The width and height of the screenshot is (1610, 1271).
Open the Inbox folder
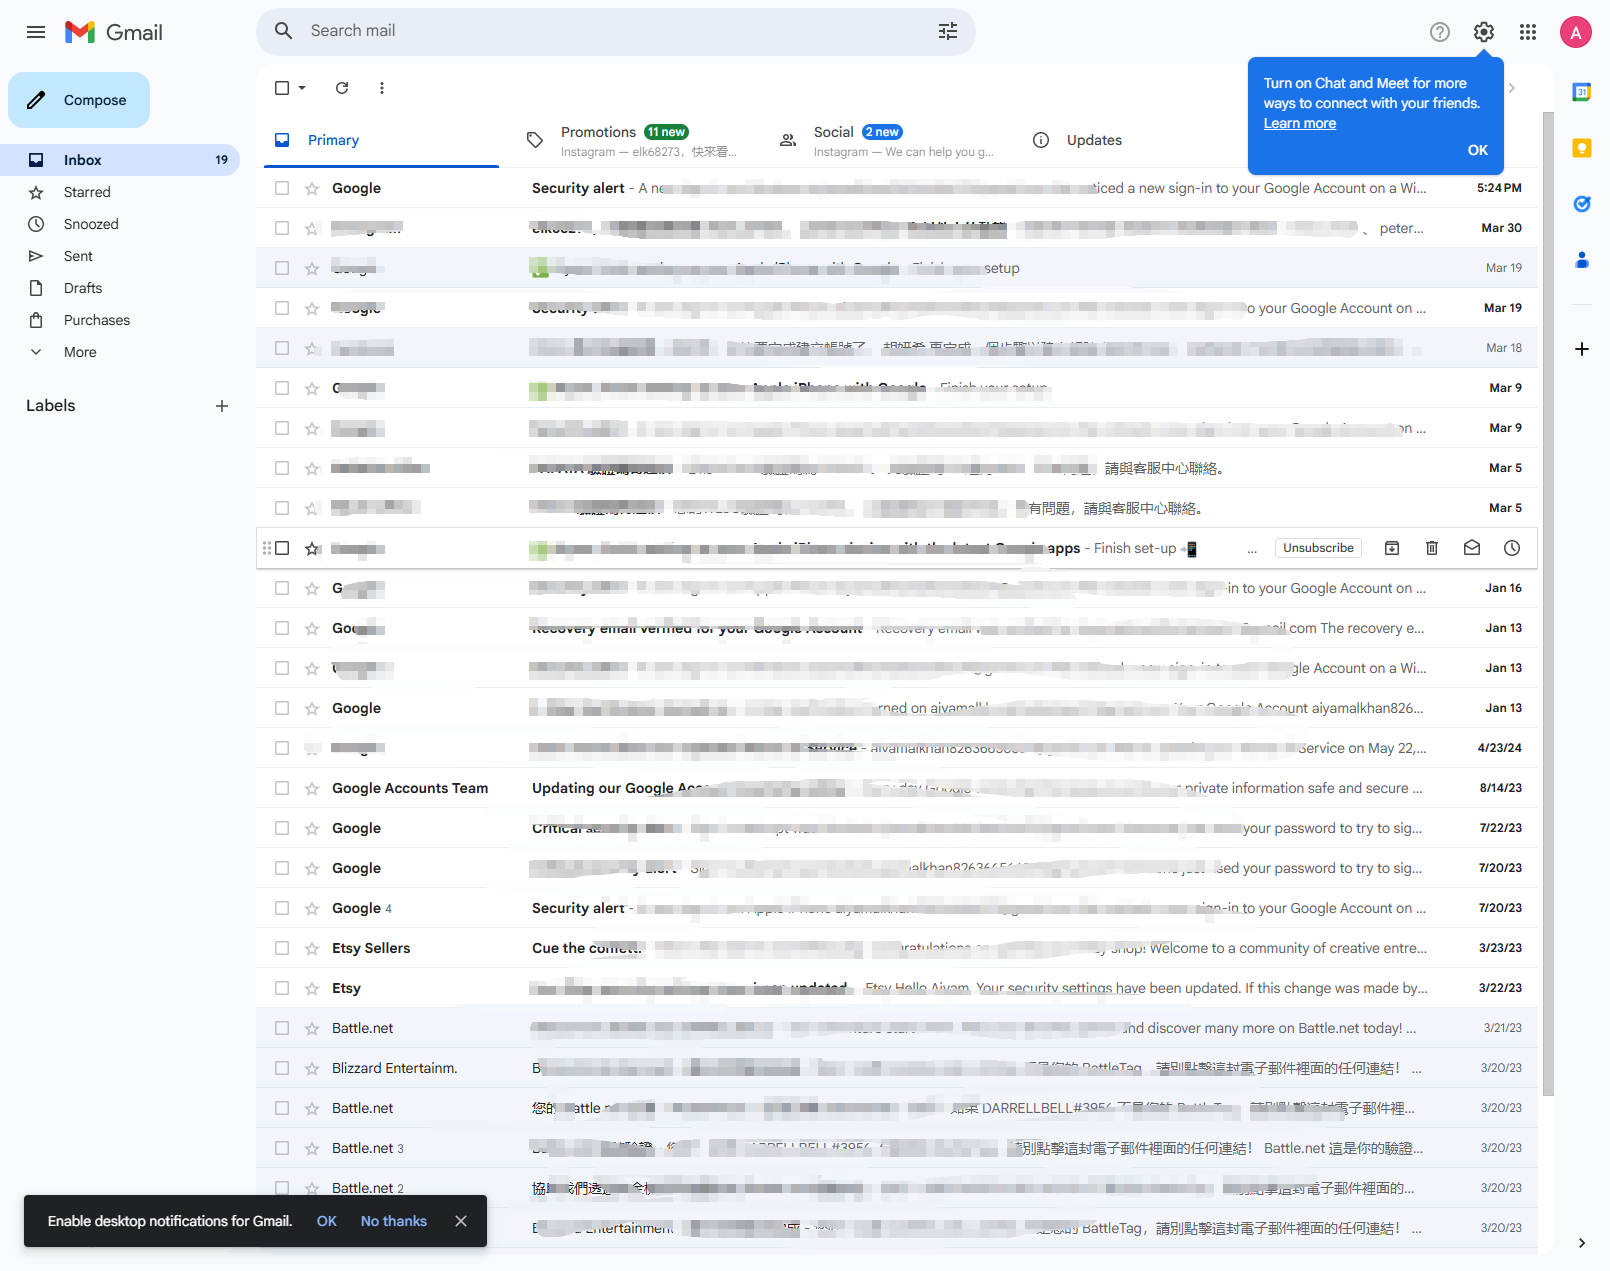pos(120,160)
